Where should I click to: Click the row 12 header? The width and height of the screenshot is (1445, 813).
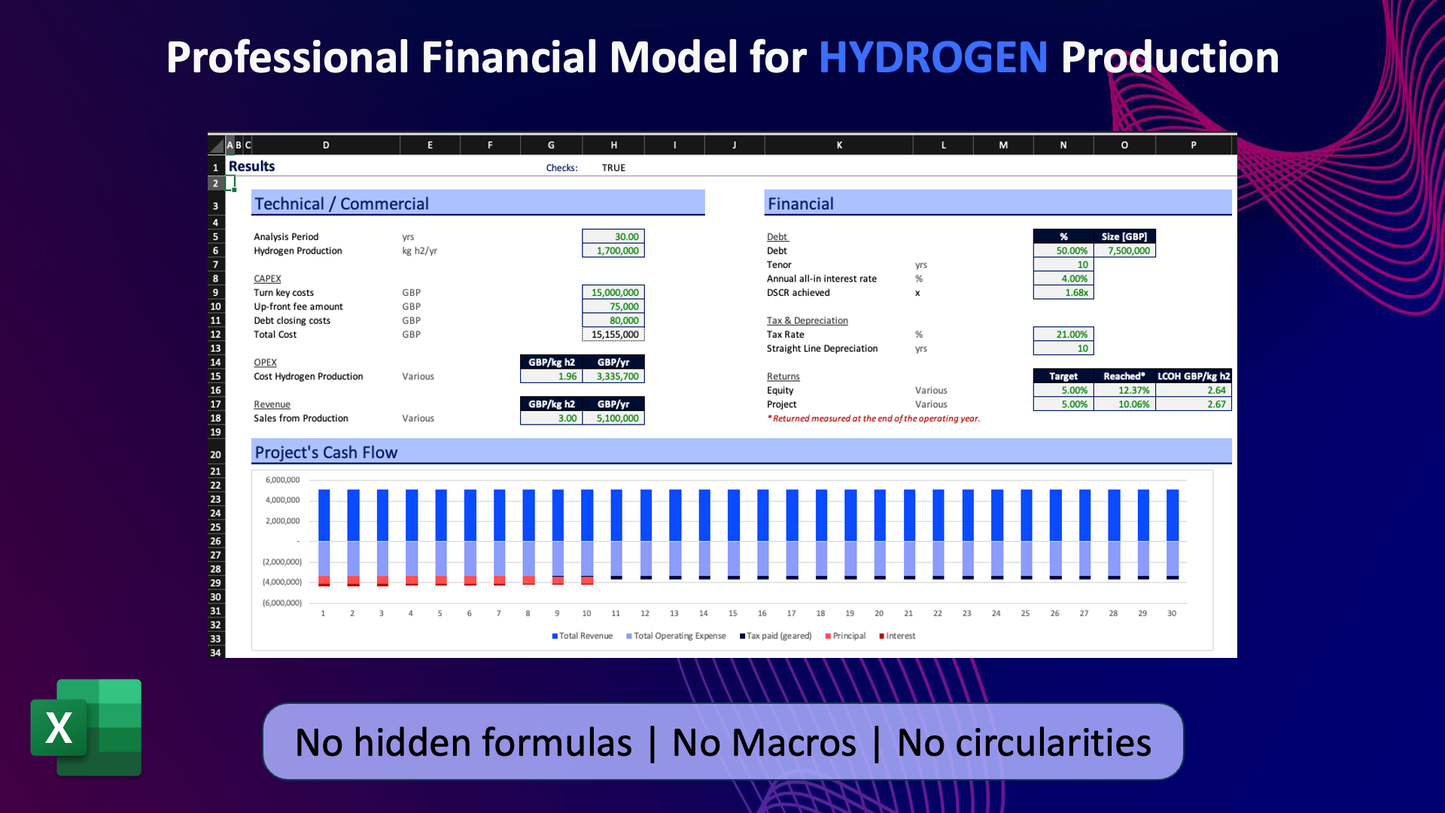[215, 335]
